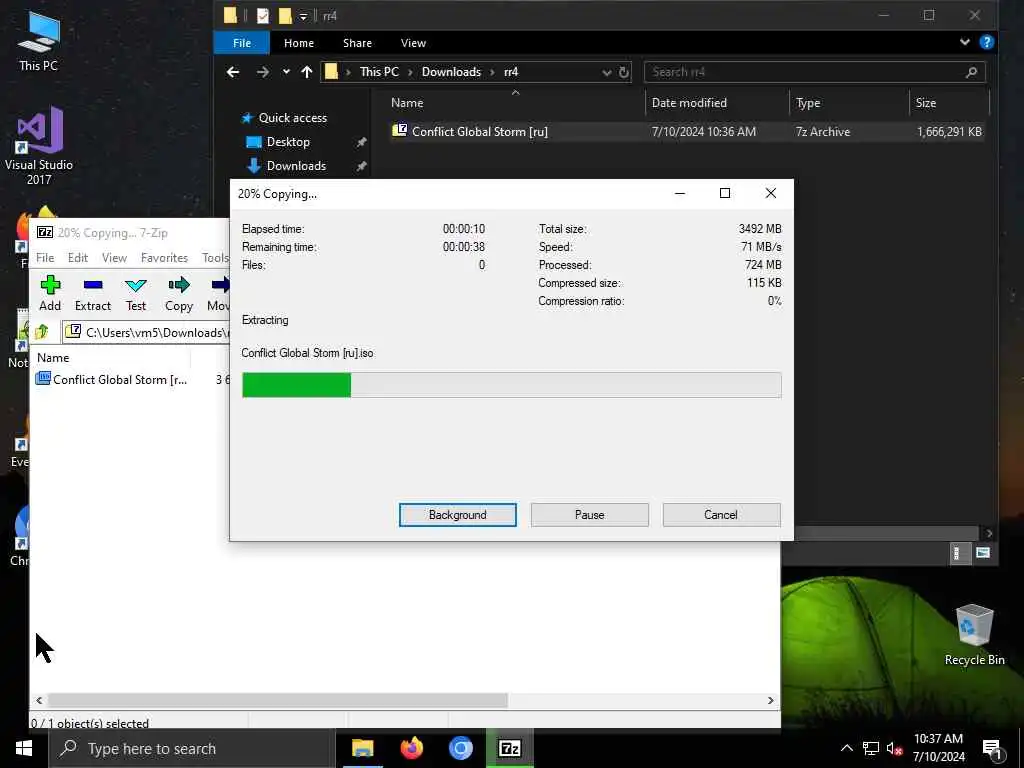1024x768 pixels.
Task: Expand the Explorer ribbon chevron
Action: point(965,42)
